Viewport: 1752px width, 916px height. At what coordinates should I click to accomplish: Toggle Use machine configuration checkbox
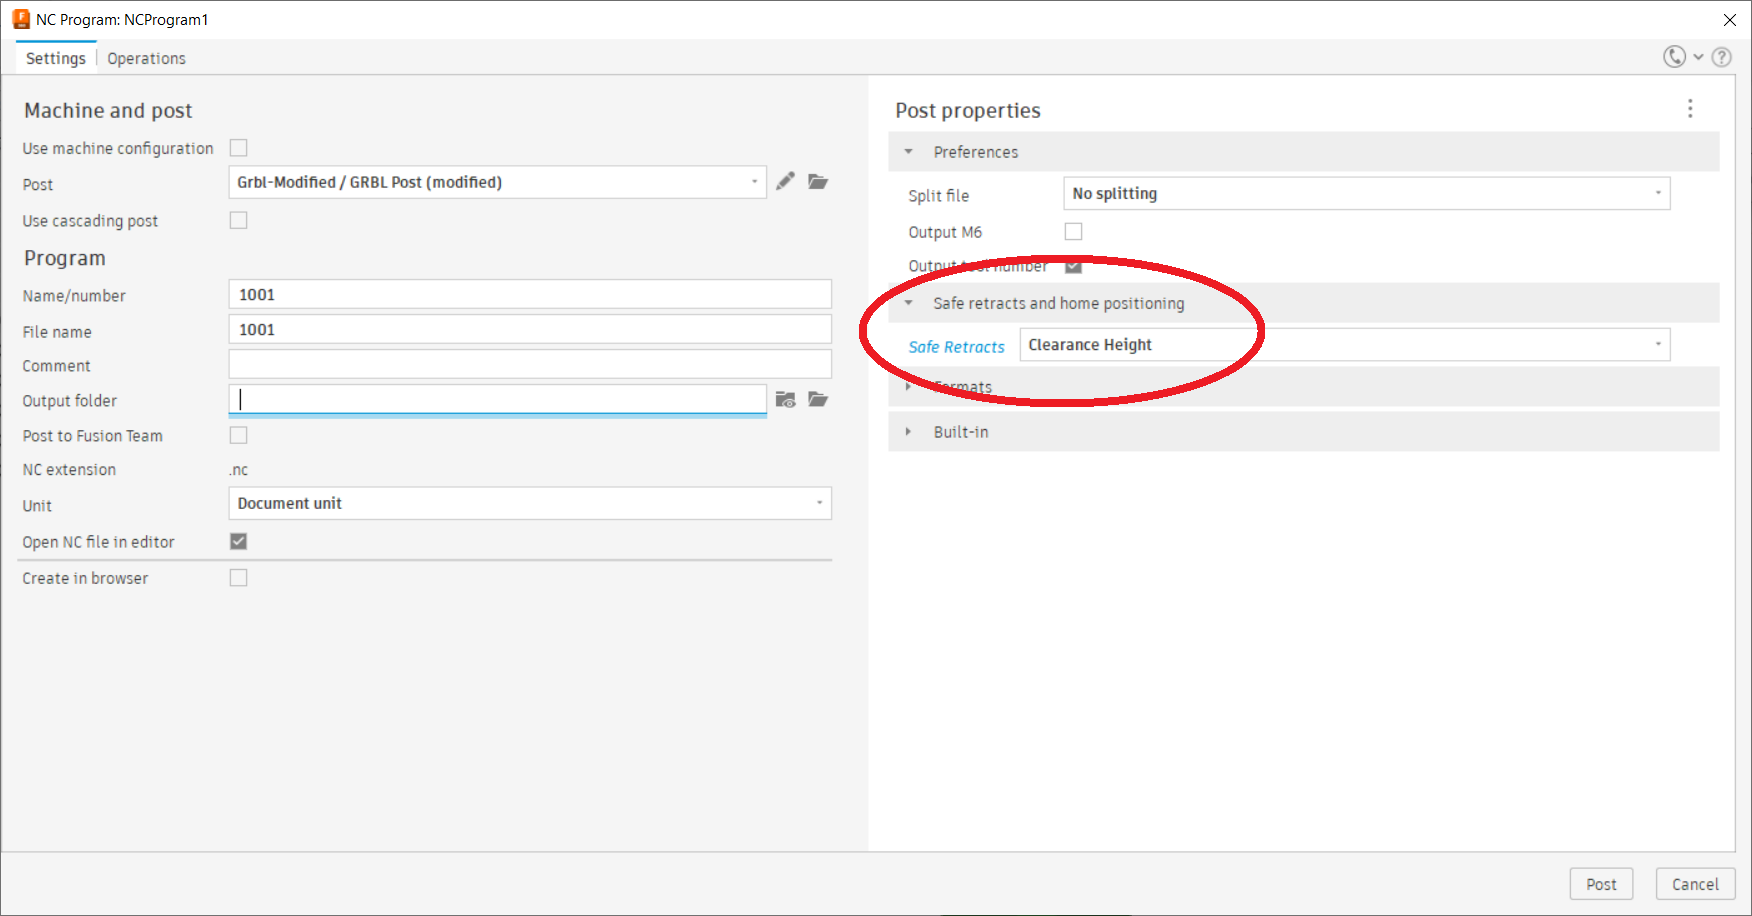[238, 148]
